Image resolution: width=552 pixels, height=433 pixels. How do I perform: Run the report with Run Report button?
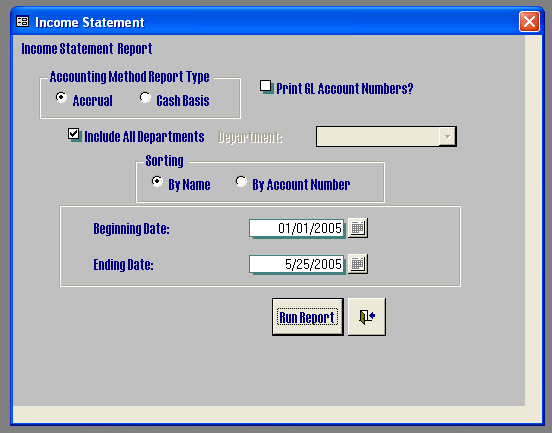[307, 317]
